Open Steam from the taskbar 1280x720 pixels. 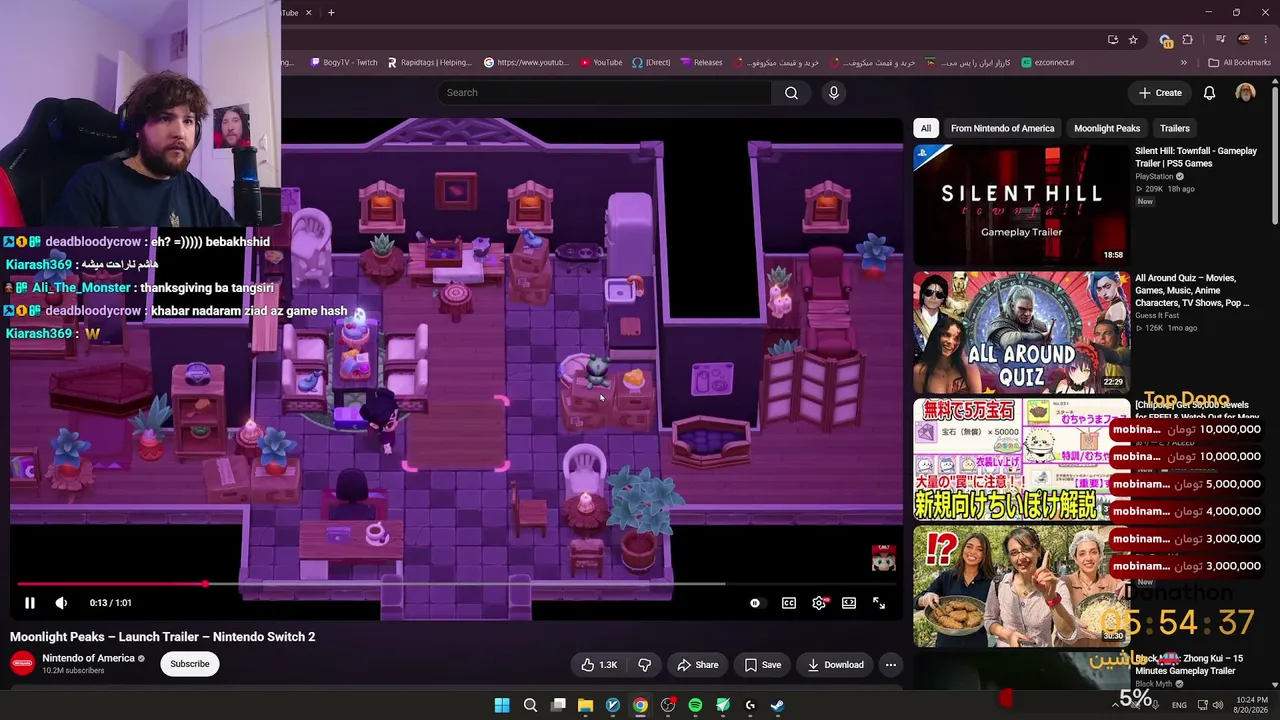click(777, 705)
